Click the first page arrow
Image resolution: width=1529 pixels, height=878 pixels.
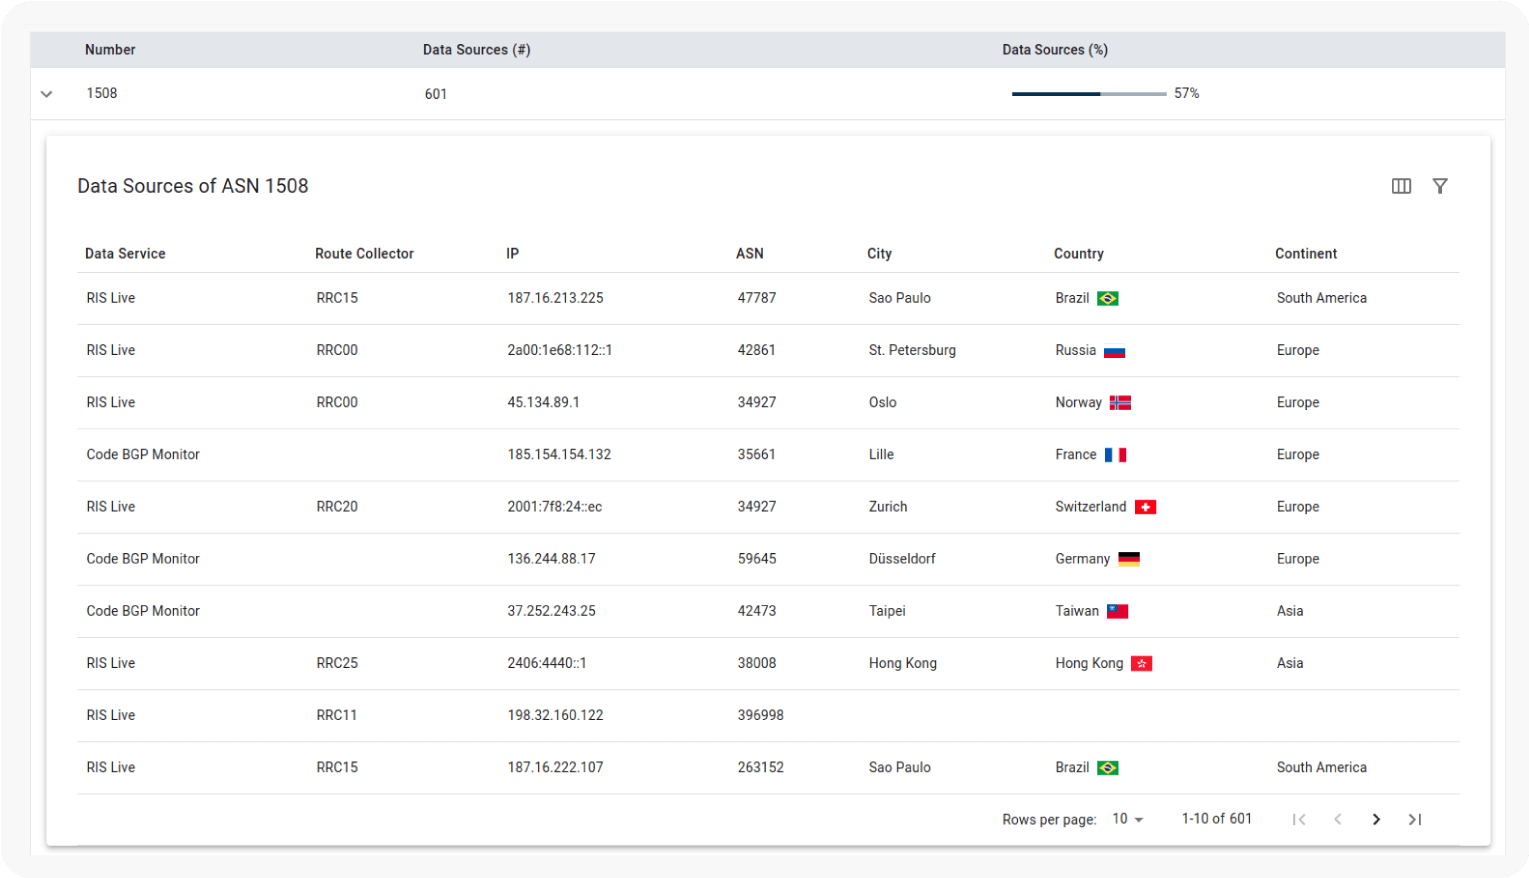(1299, 819)
